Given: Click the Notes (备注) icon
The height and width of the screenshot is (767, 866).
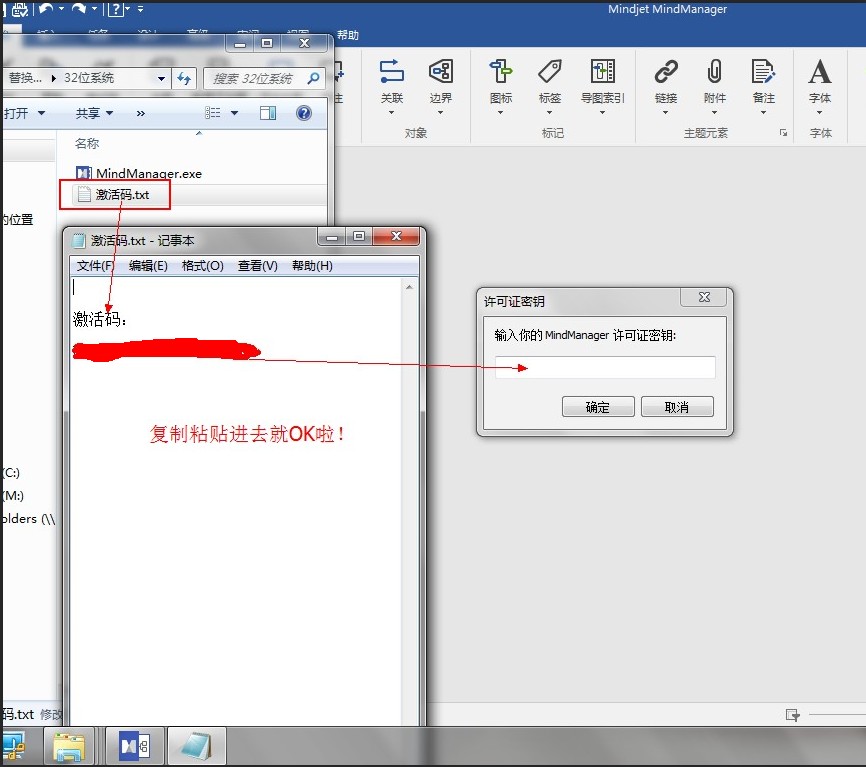Looking at the screenshot, I should tap(763, 71).
